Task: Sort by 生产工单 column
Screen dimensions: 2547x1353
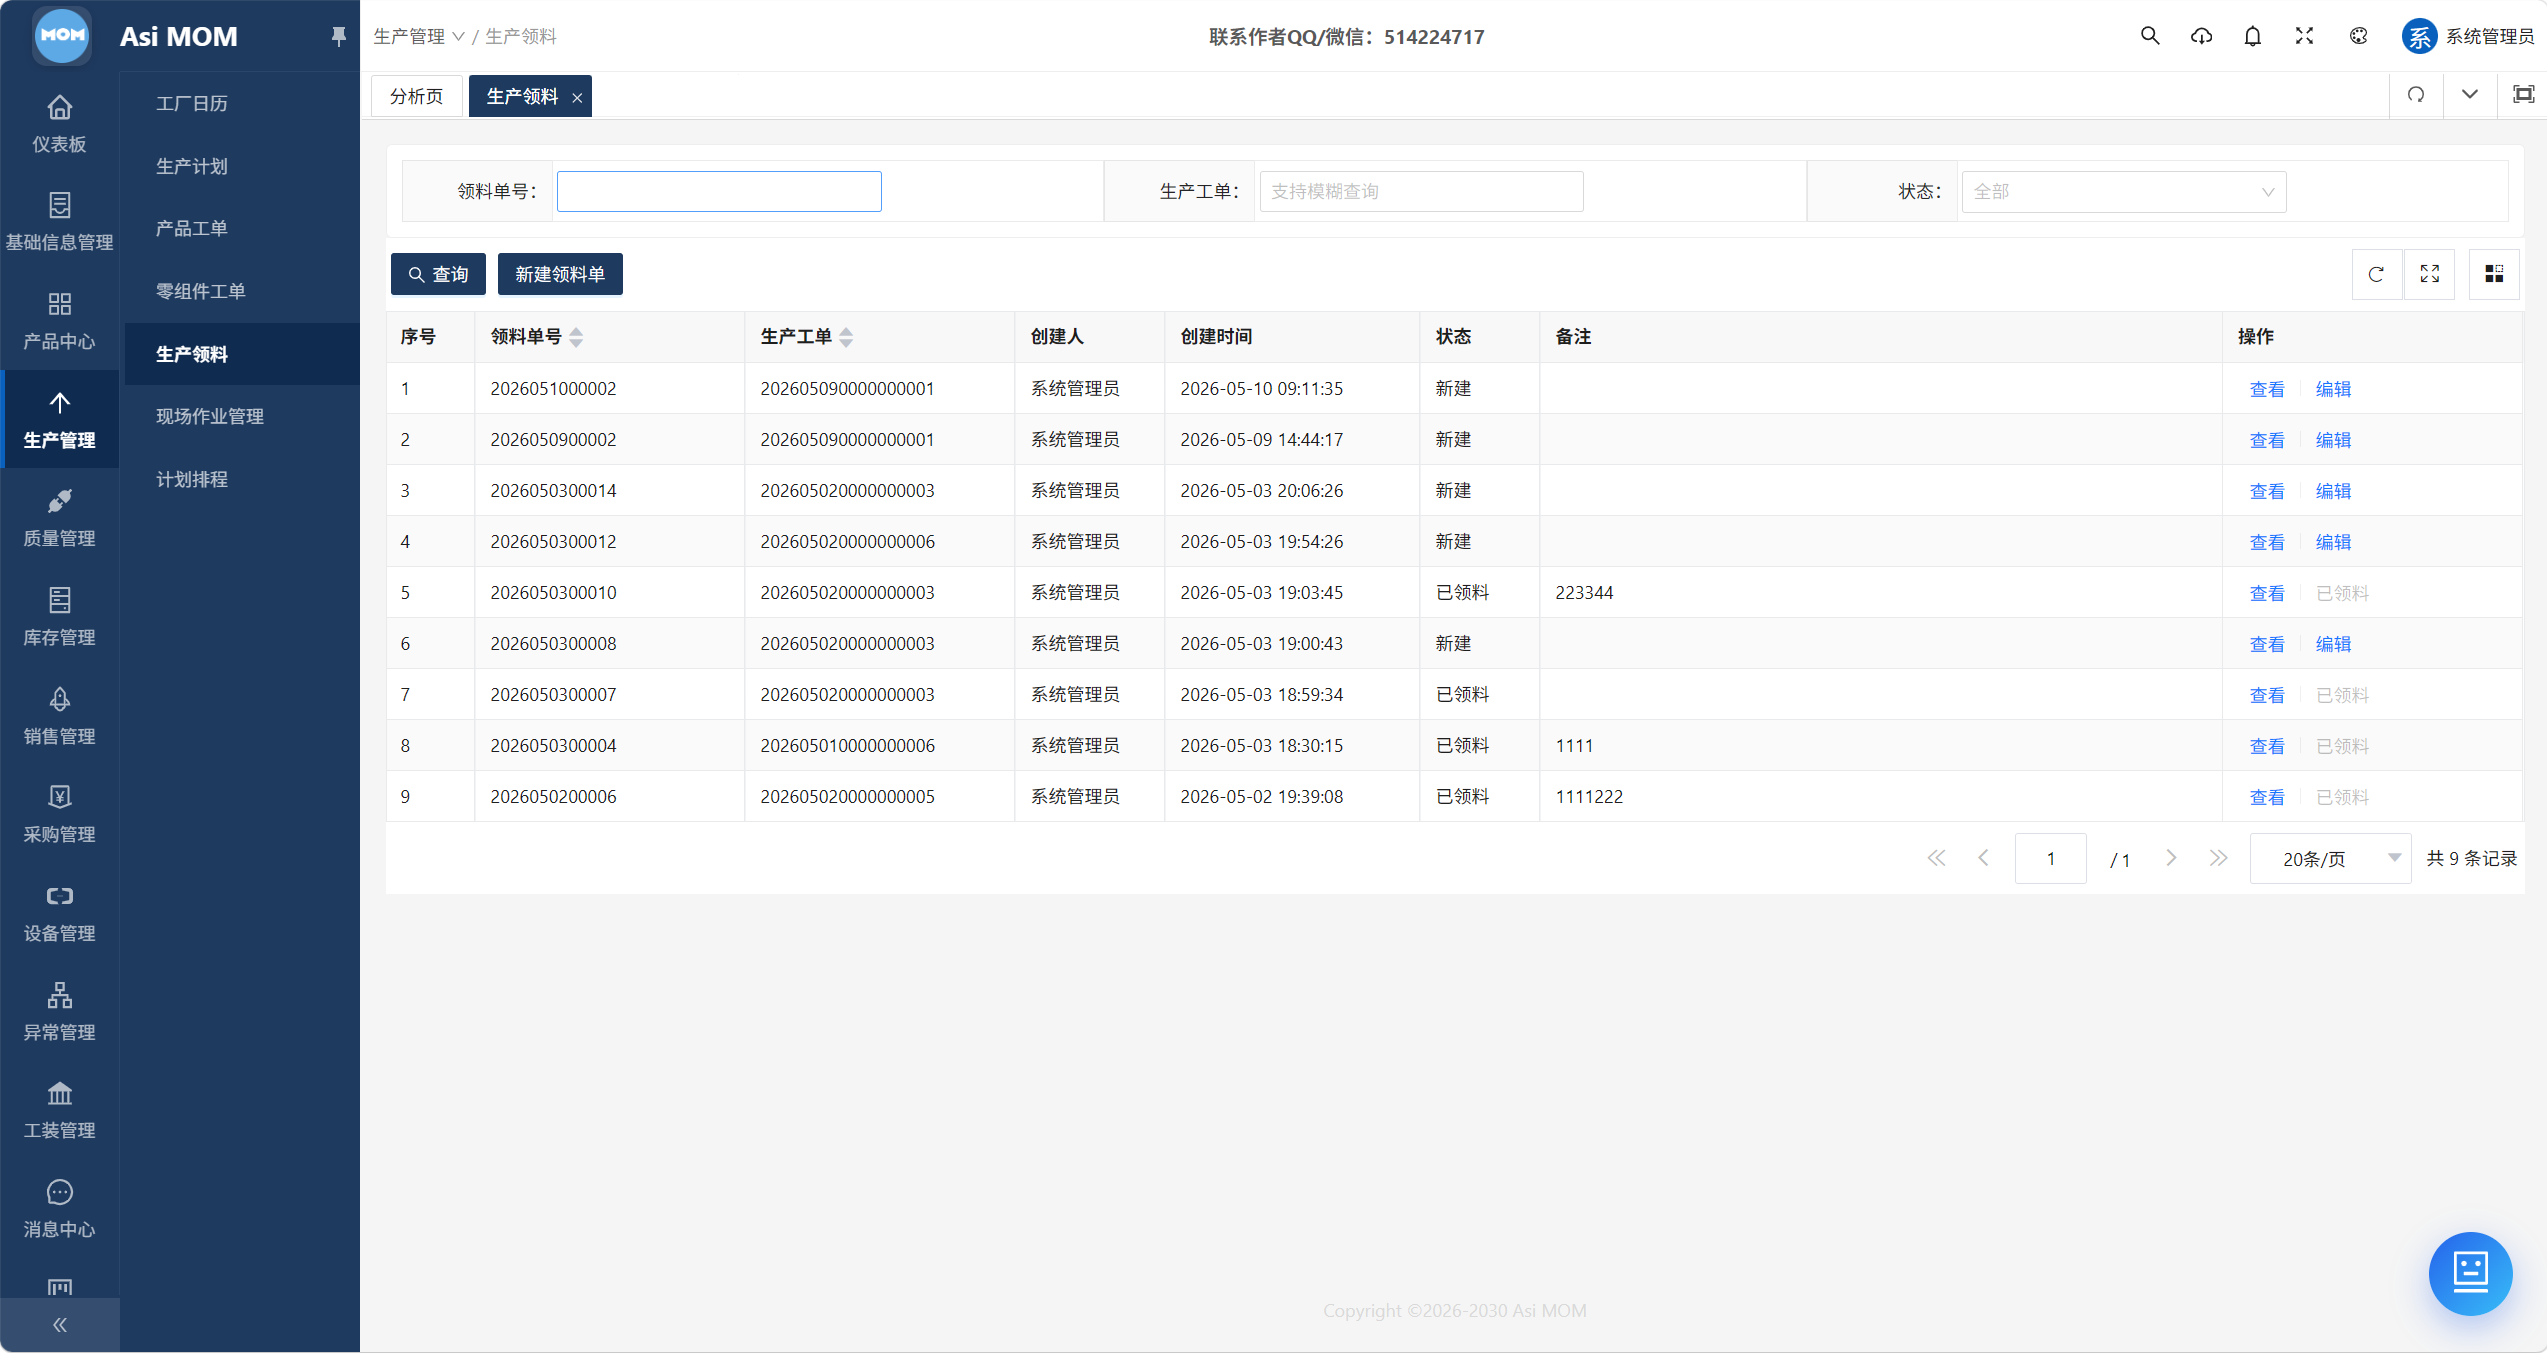Action: [x=846, y=337]
